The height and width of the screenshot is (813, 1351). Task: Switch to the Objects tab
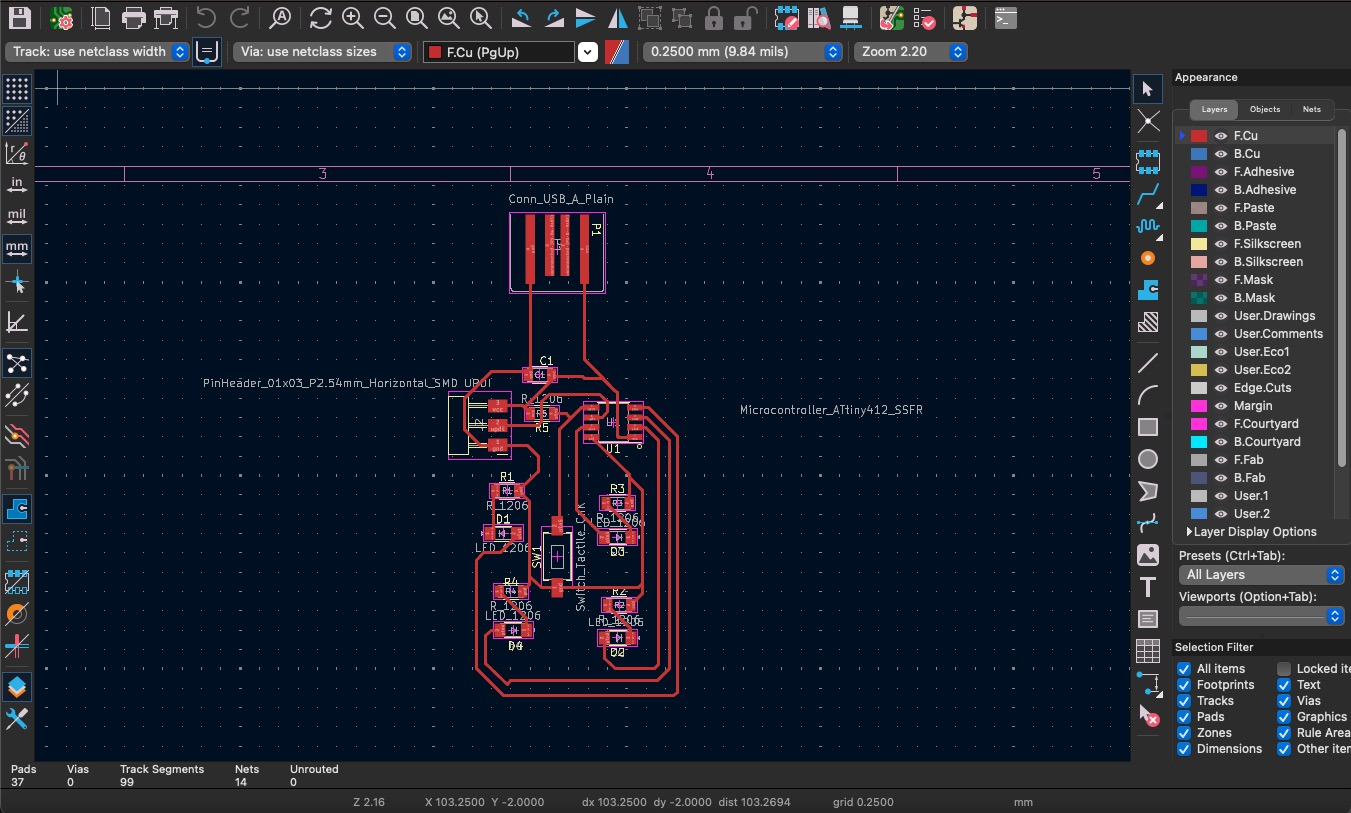click(1265, 109)
